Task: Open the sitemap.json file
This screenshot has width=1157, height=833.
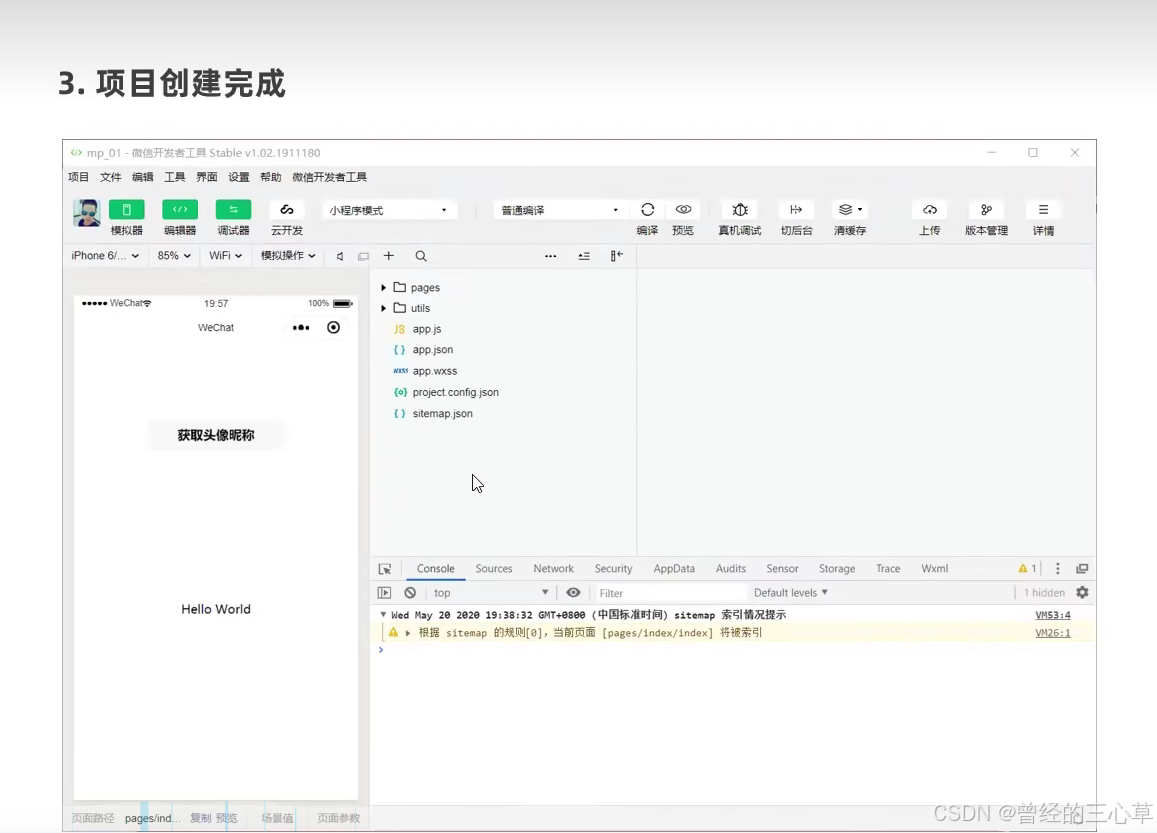Action: coord(443,414)
